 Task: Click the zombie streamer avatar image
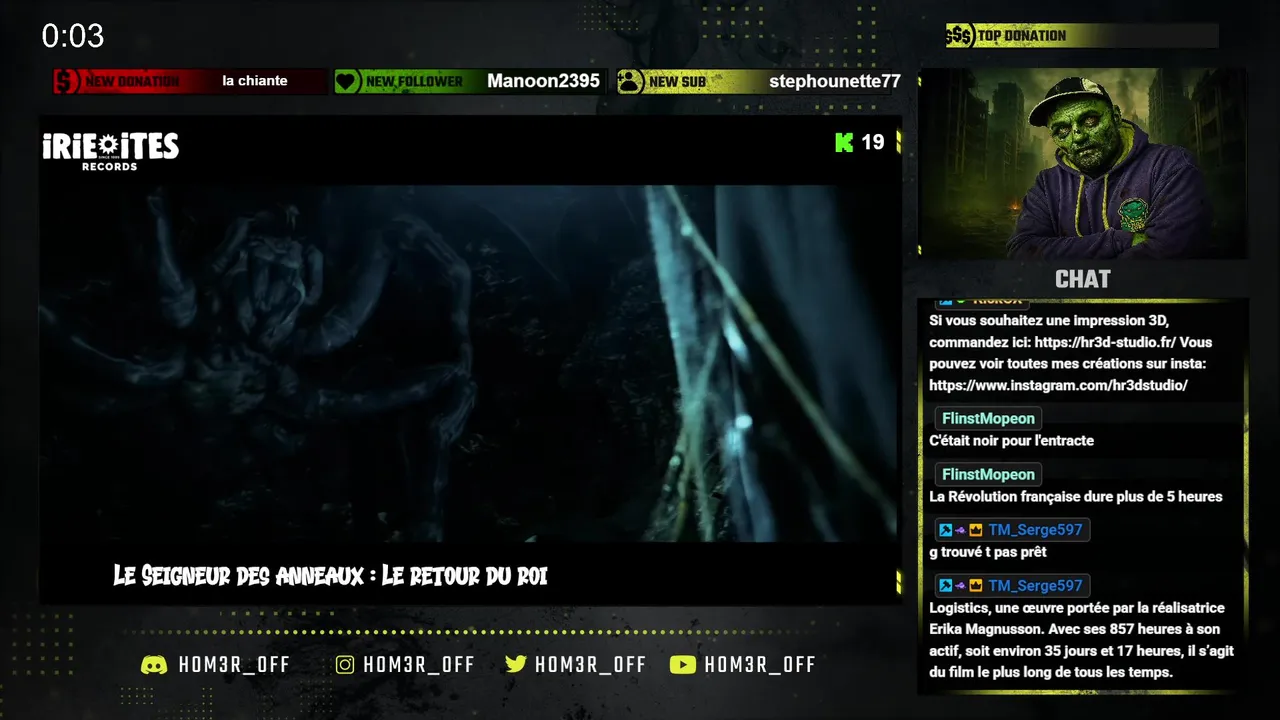(x=1083, y=163)
